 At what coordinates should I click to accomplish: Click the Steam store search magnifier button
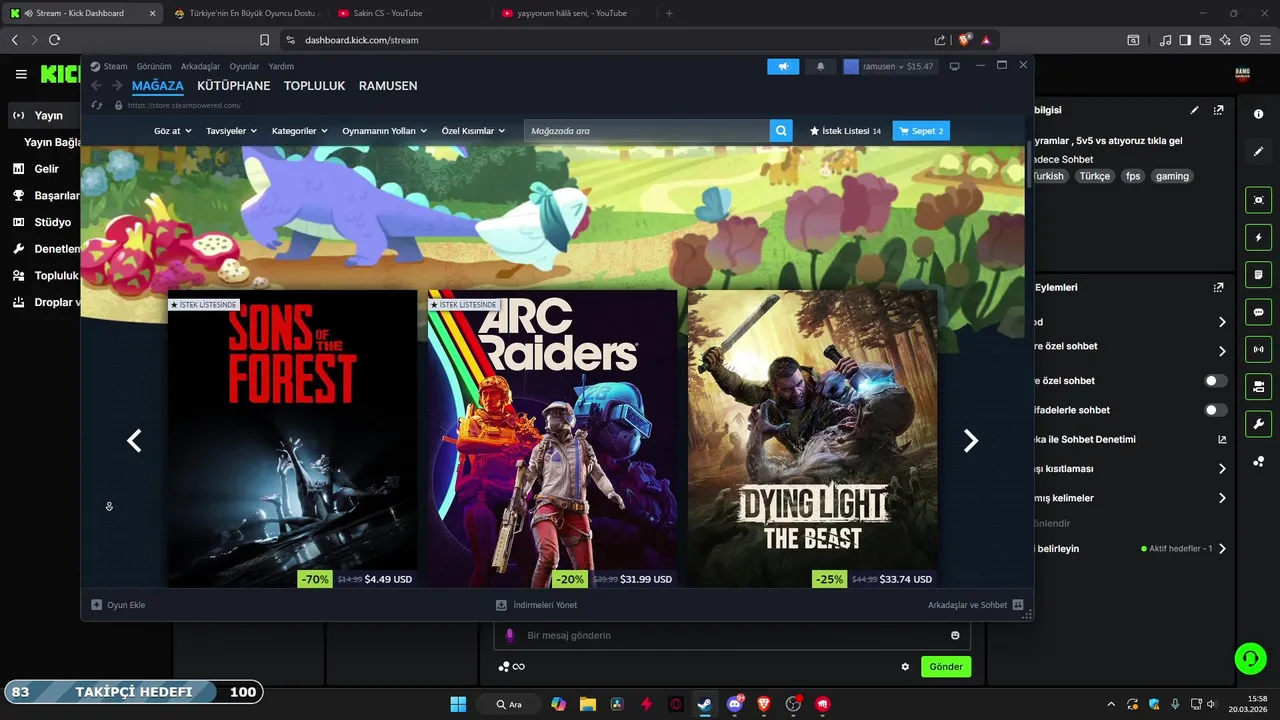[x=781, y=131]
